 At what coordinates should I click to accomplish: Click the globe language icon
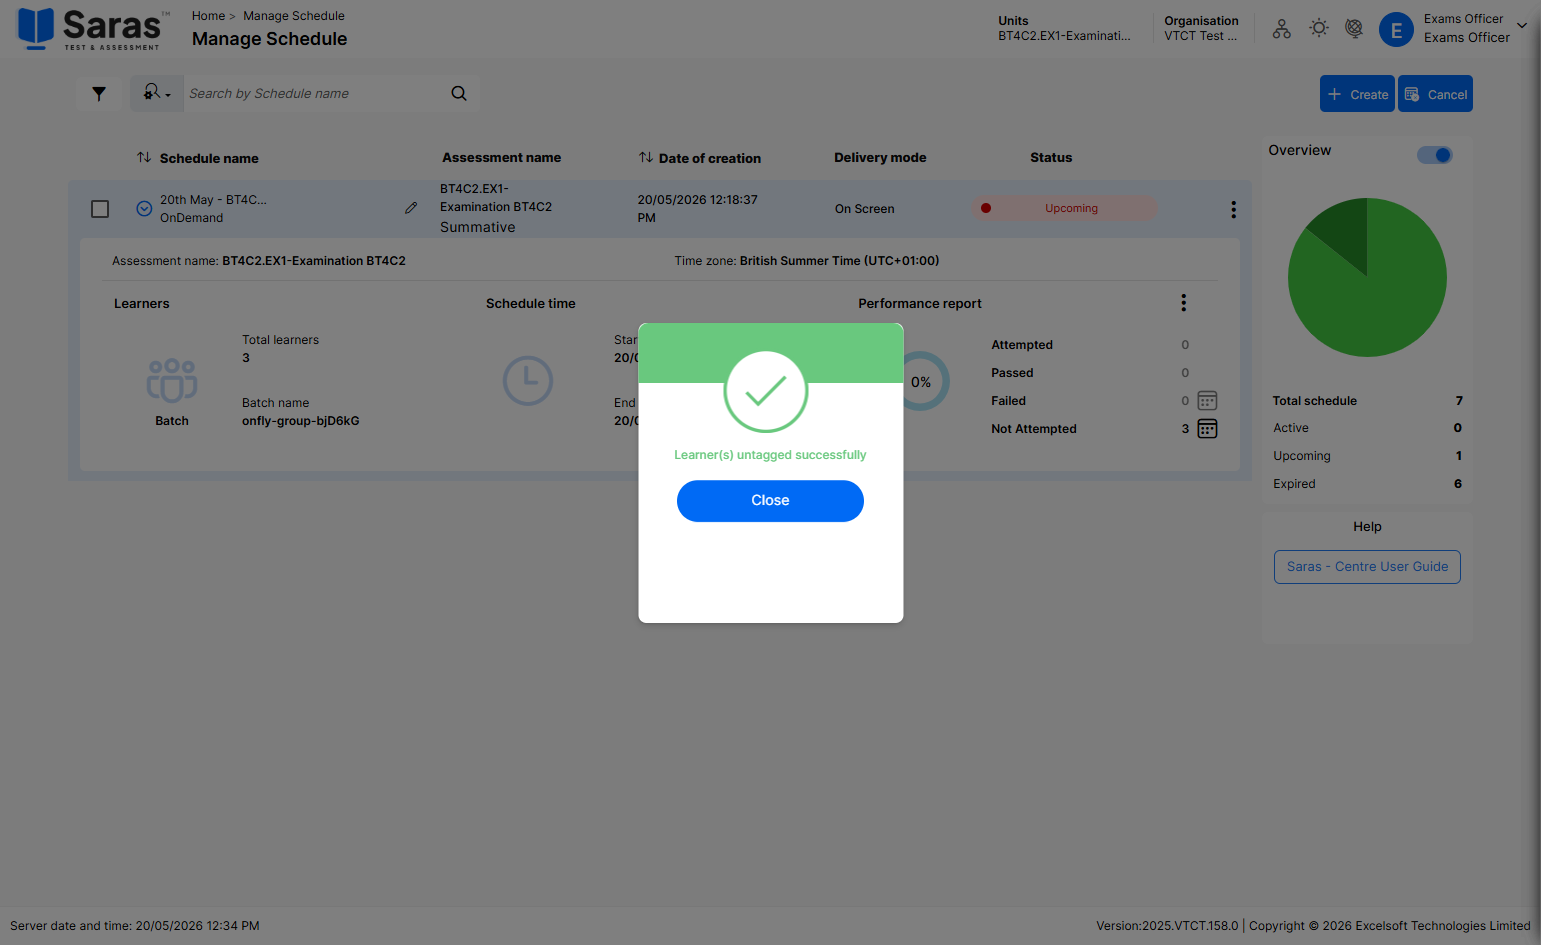pos(1354,29)
